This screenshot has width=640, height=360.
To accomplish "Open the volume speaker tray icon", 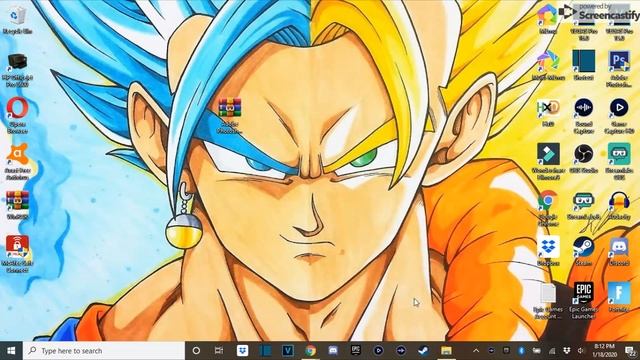I will tap(581, 351).
